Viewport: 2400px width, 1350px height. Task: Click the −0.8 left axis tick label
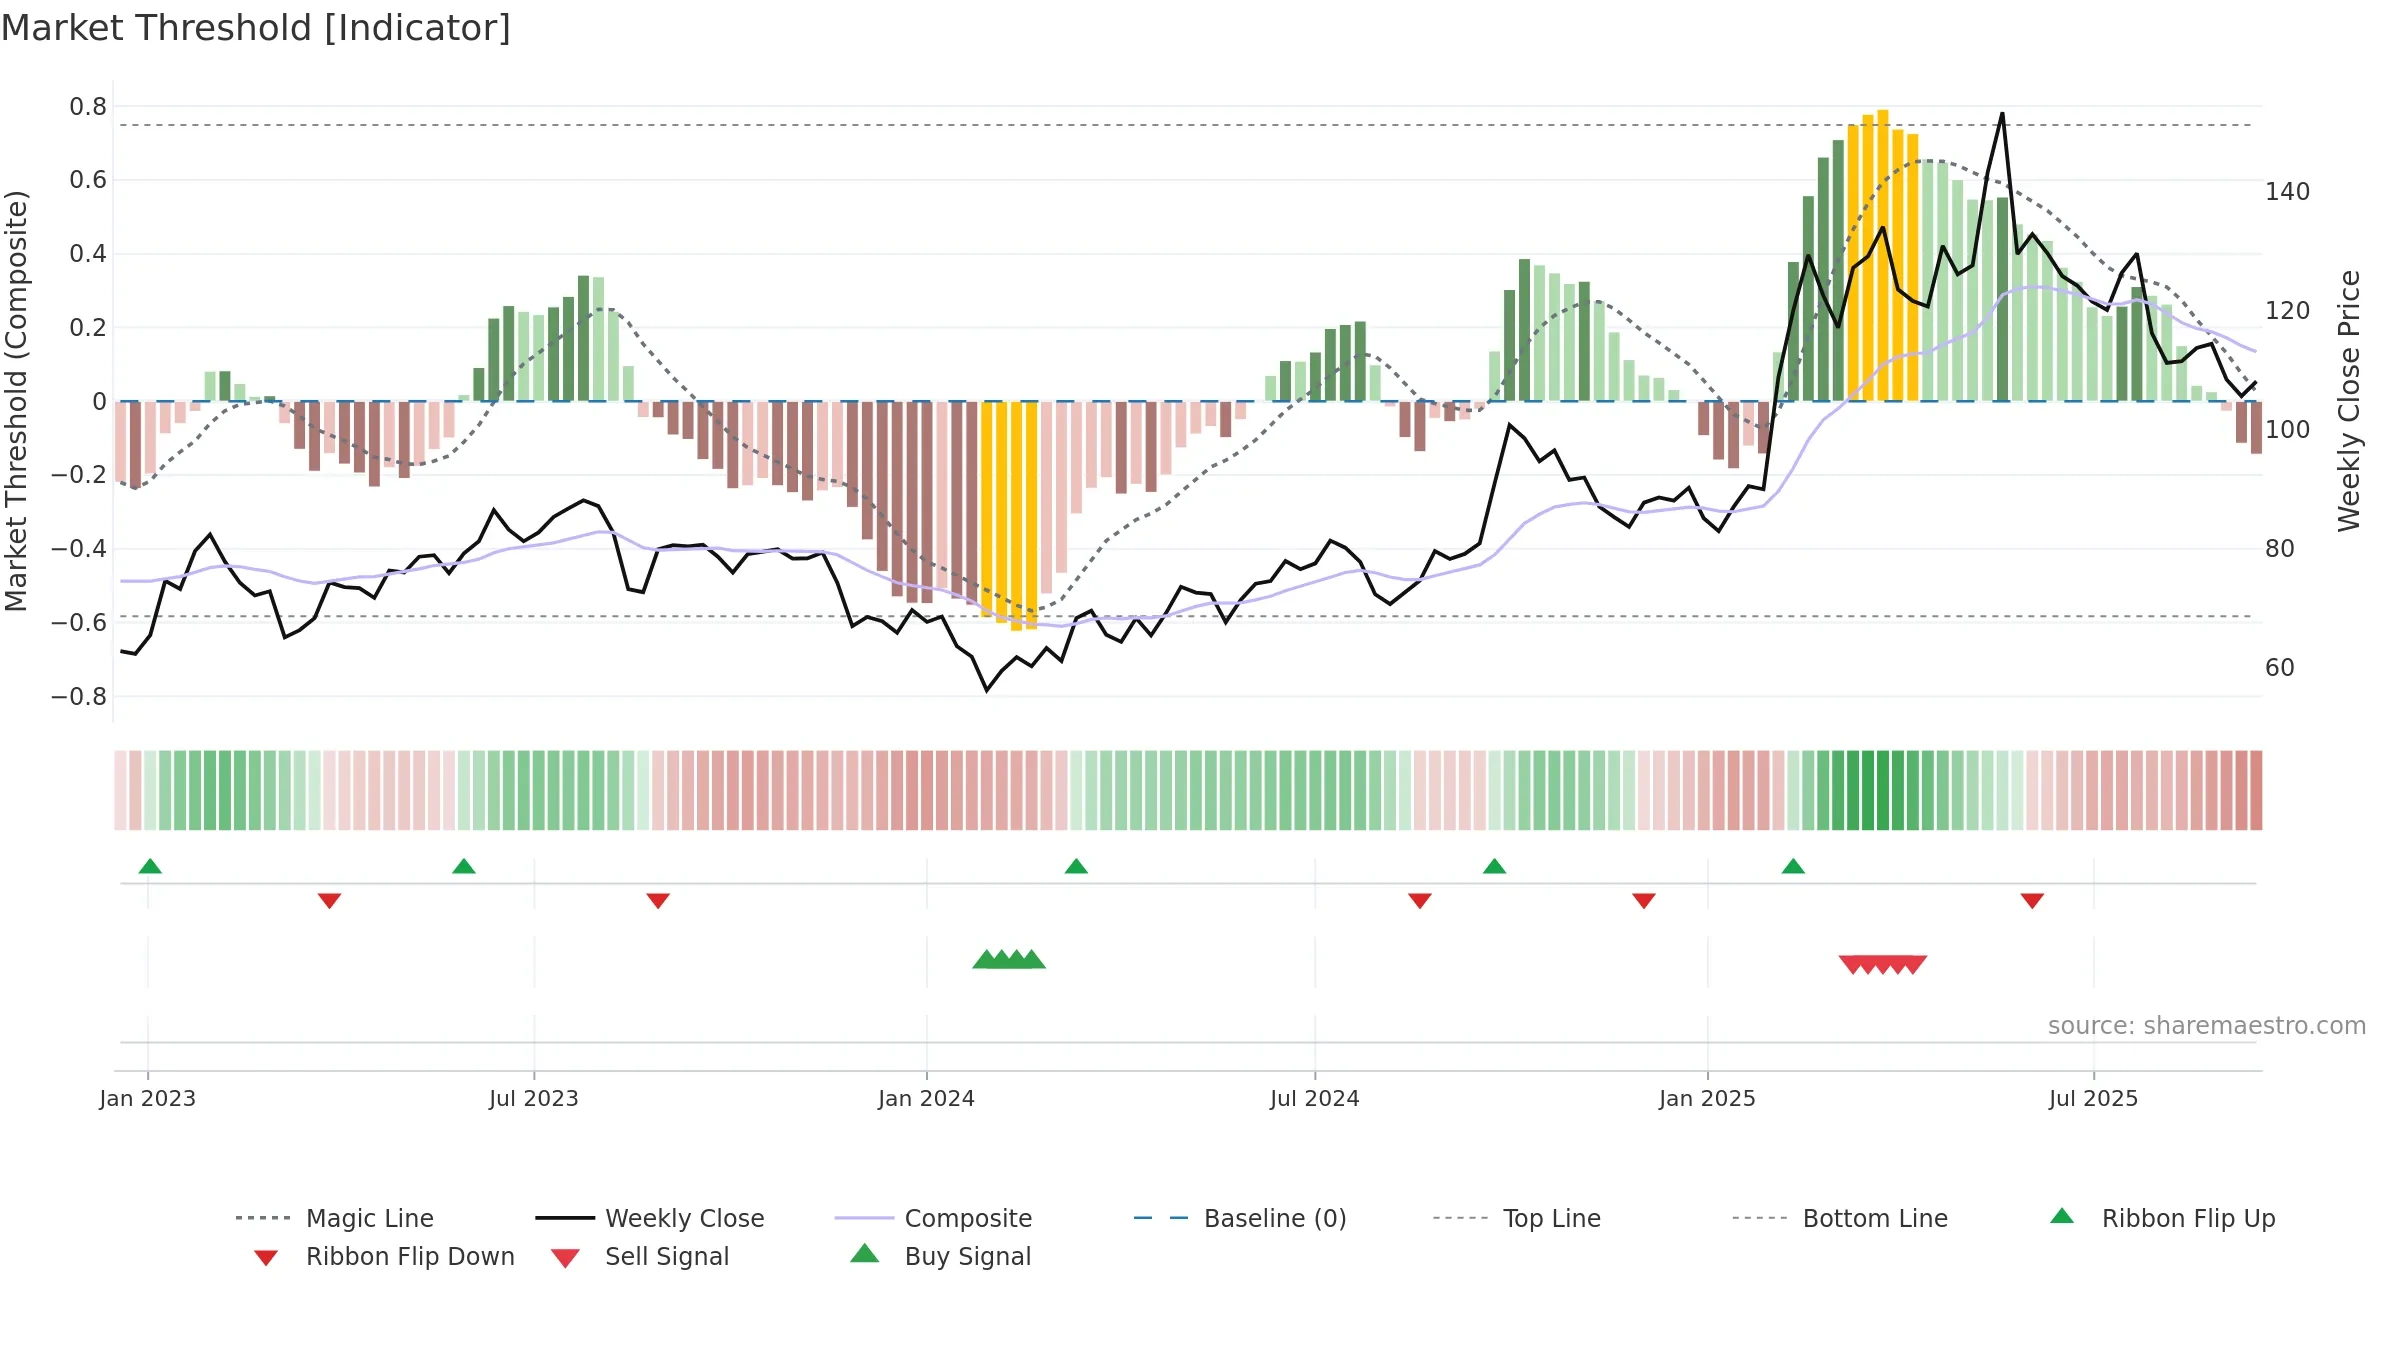(79, 696)
